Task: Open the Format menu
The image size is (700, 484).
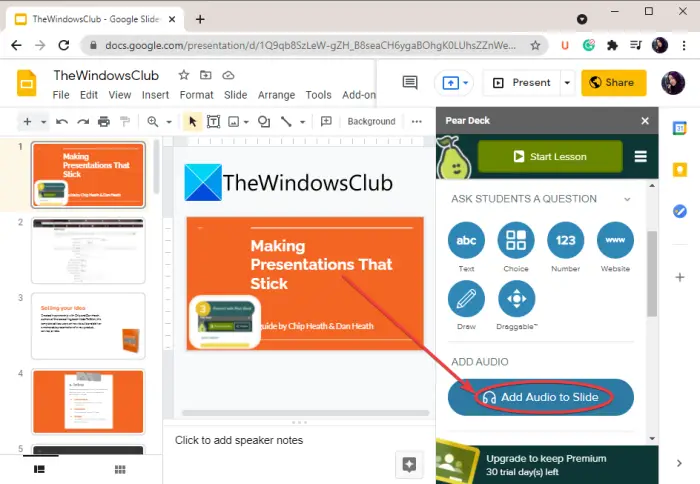Action: [x=196, y=95]
